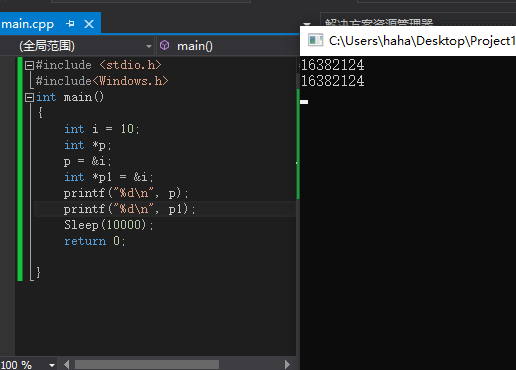Collapse the int main() function block
Image resolution: width=516 pixels, height=370 pixels.
29,97
